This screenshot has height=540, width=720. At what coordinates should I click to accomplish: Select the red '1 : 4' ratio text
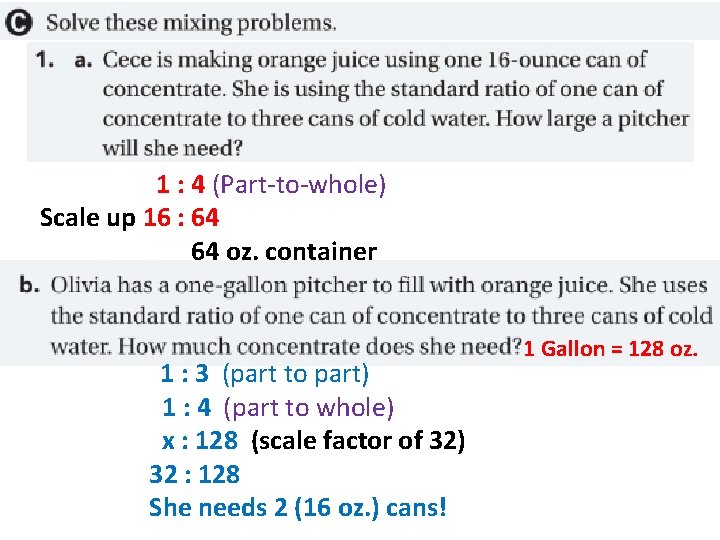coord(180,185)
